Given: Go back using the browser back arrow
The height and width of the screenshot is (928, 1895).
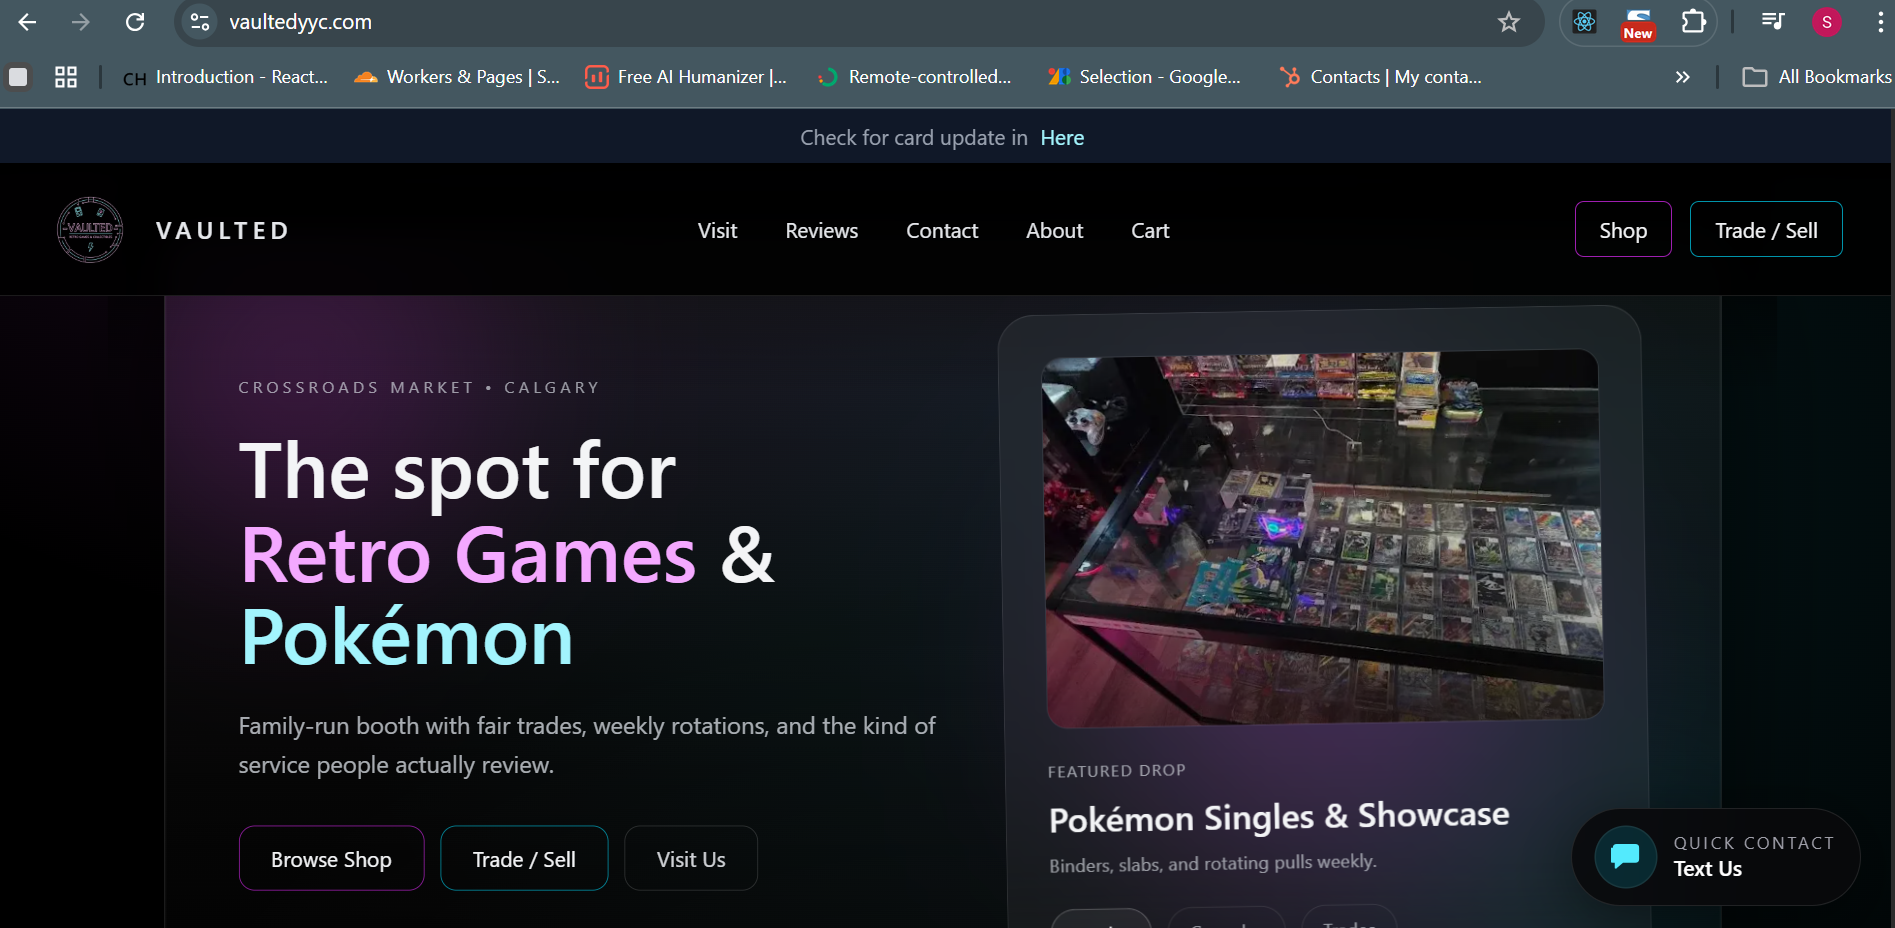Looking at the screenshot, I should coord(27,22).
